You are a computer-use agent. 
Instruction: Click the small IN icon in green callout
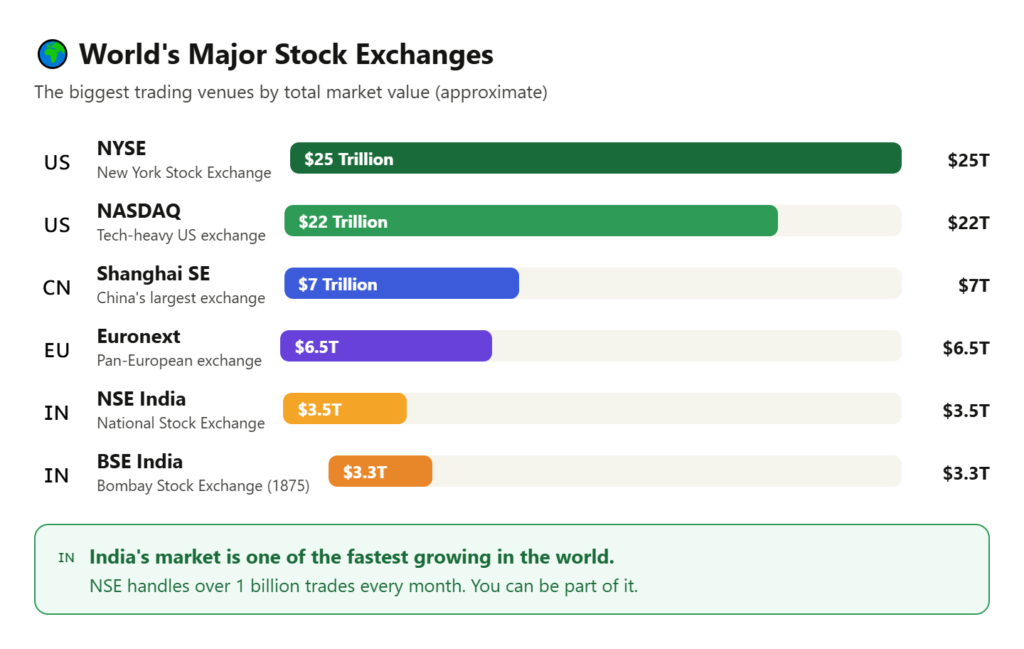(x=66, y=558)
